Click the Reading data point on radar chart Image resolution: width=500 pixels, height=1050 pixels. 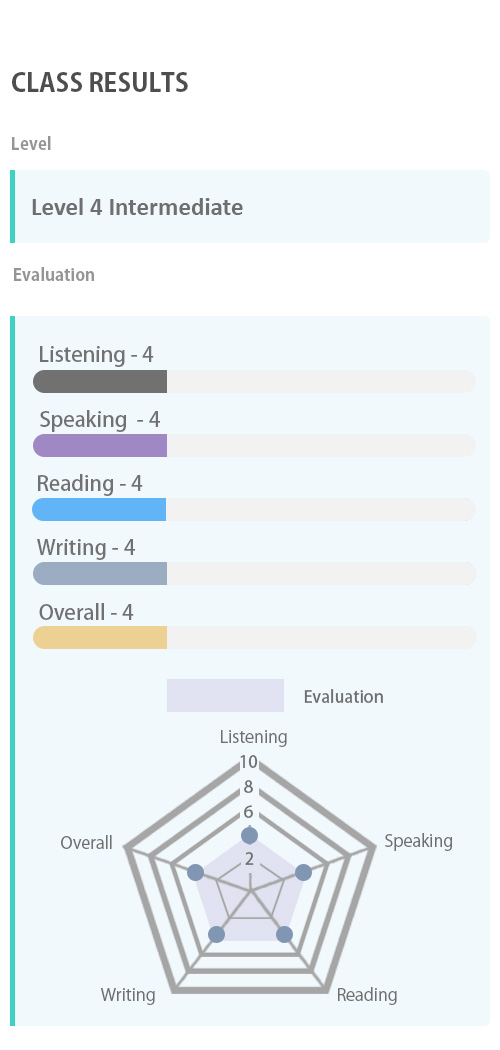click(284, 934)
